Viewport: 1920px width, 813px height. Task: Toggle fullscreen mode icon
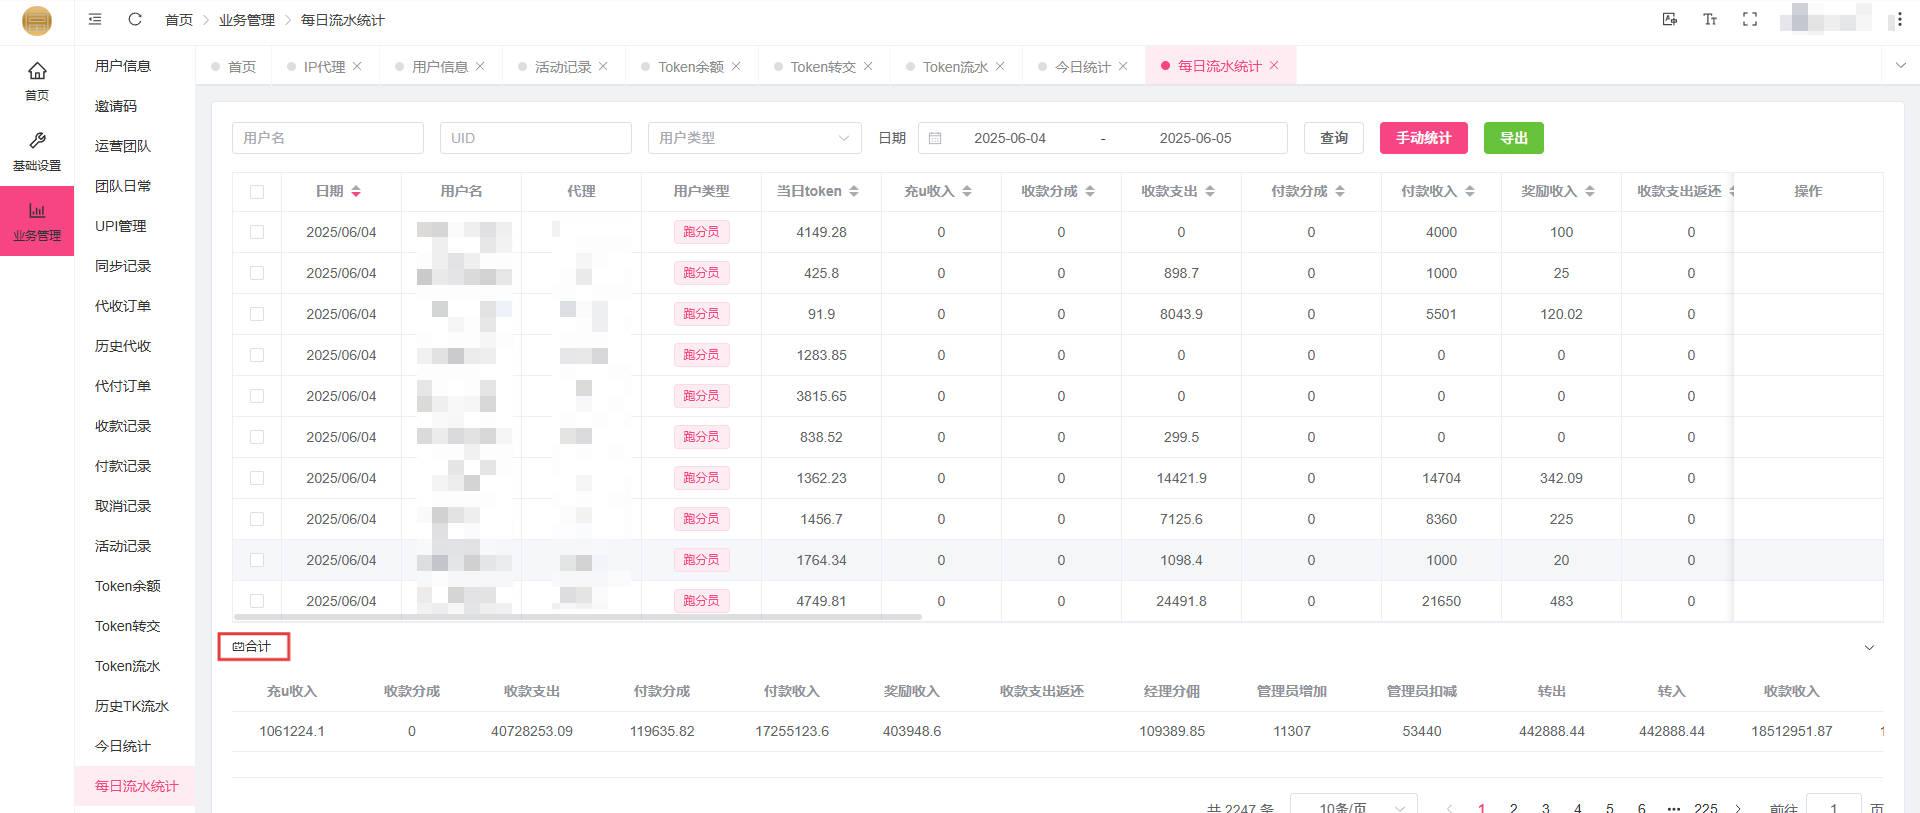pos(1750,19)
